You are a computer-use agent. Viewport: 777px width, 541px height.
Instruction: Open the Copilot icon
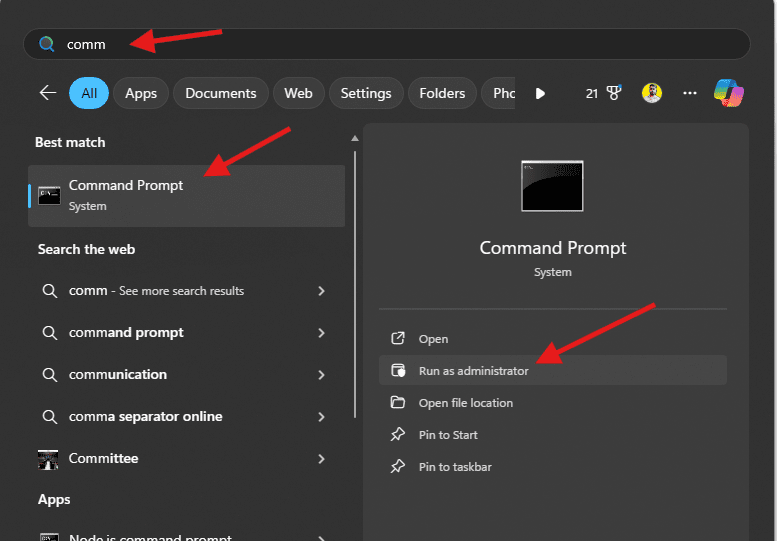pos(728,93)
